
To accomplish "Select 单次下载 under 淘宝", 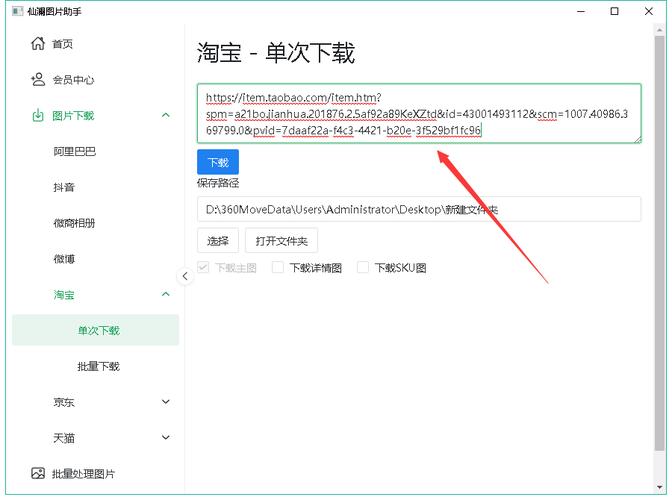I will tap(95, 330).
